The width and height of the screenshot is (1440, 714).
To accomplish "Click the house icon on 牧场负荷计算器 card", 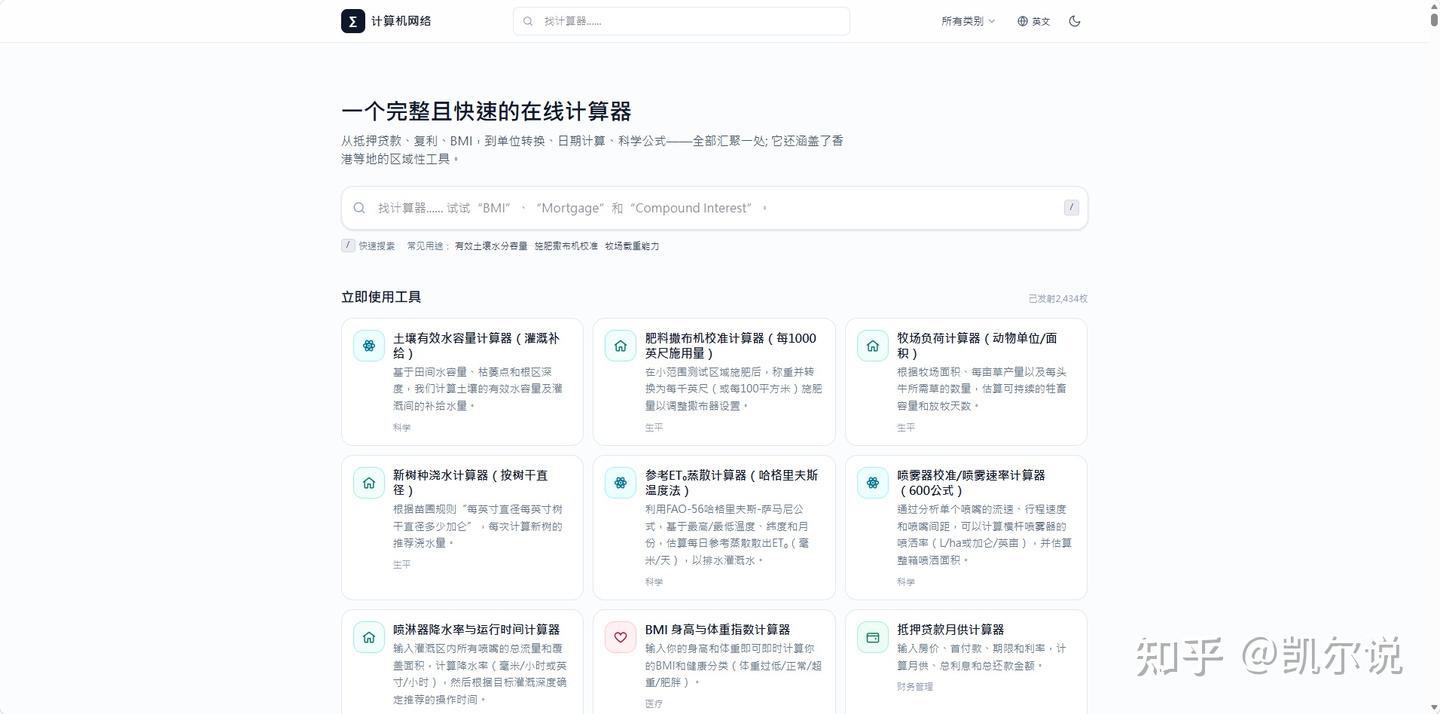I will coord(873,346).
